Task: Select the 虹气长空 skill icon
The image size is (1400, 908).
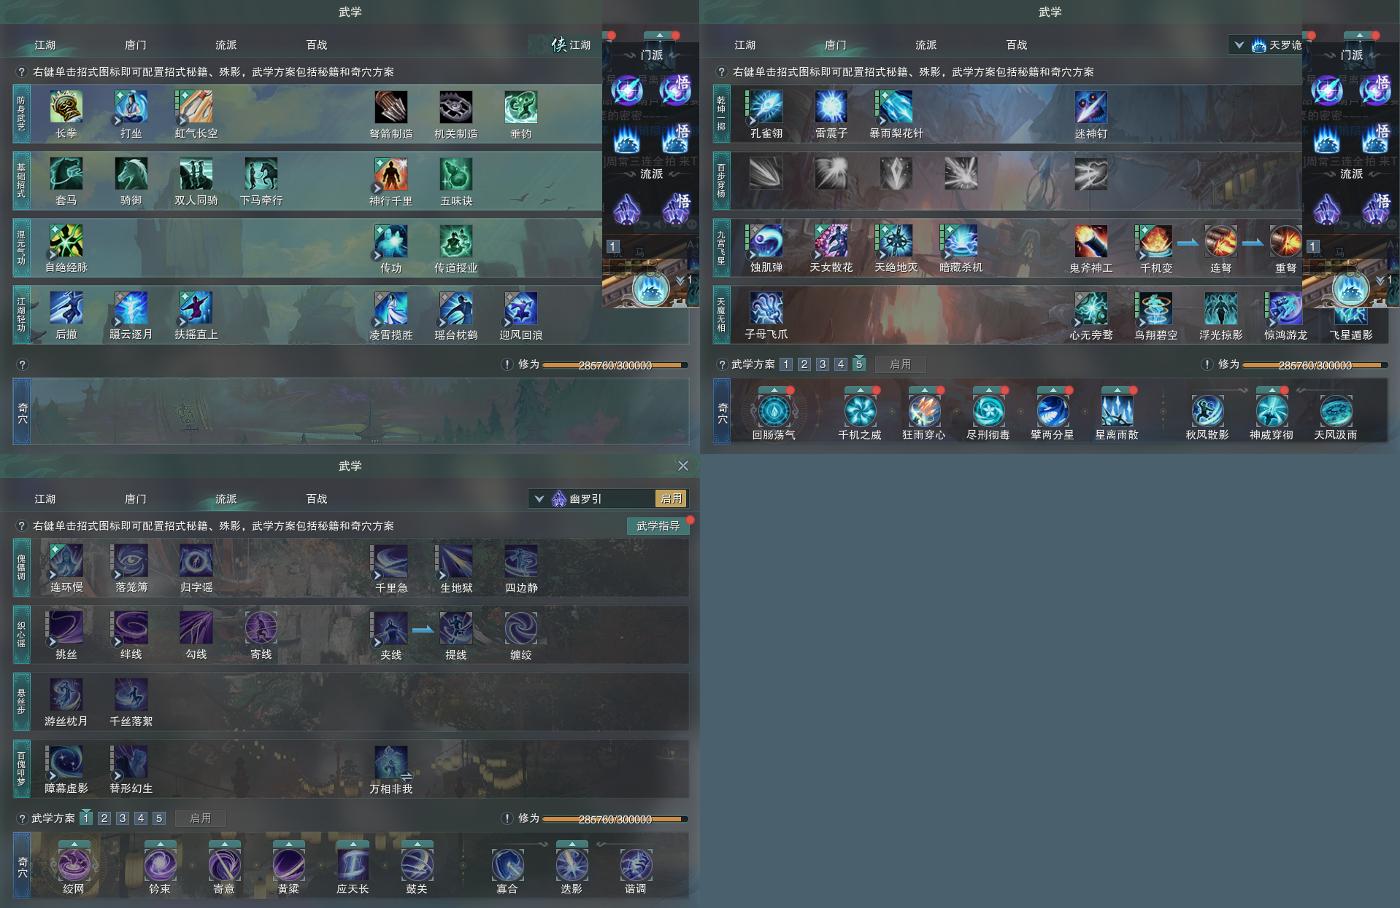Action: click(196, 107)
